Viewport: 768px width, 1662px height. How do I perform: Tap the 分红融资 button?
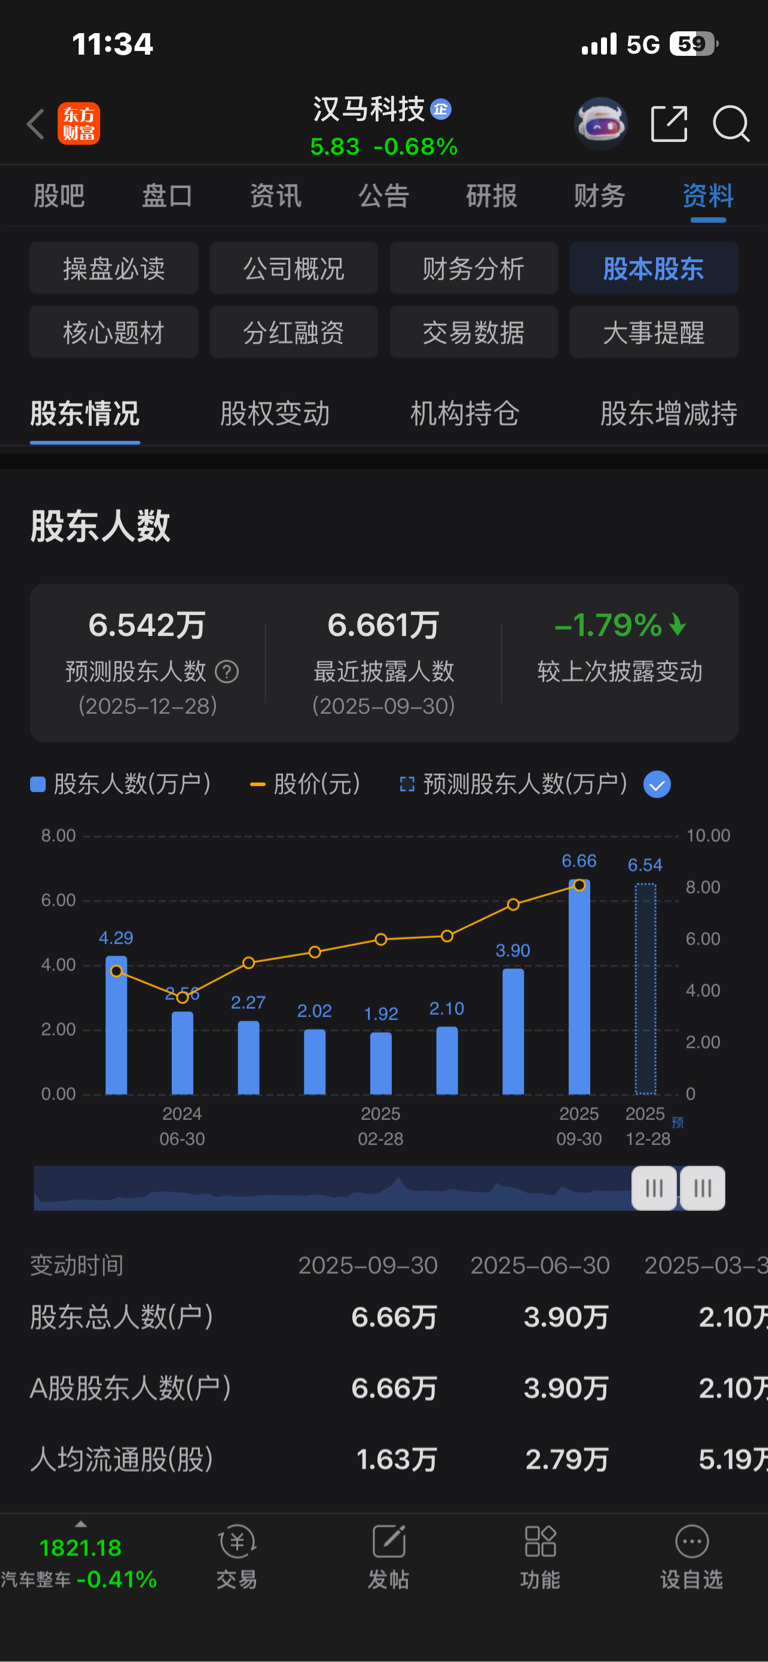294,332
